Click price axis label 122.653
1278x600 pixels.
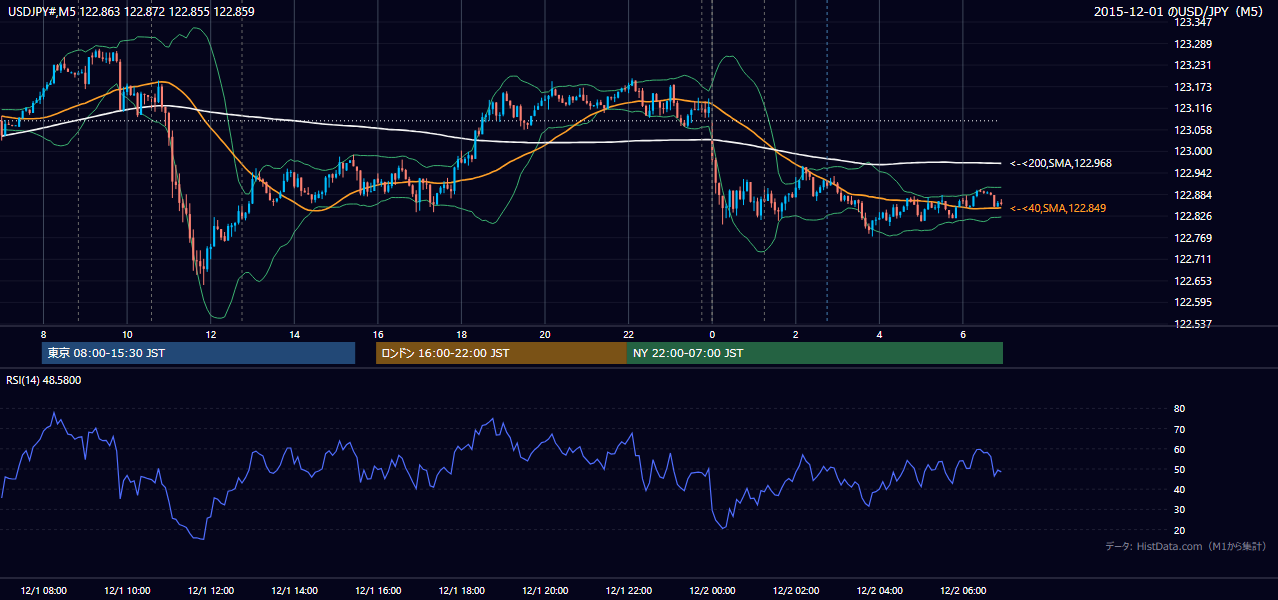coord(1192,281)
